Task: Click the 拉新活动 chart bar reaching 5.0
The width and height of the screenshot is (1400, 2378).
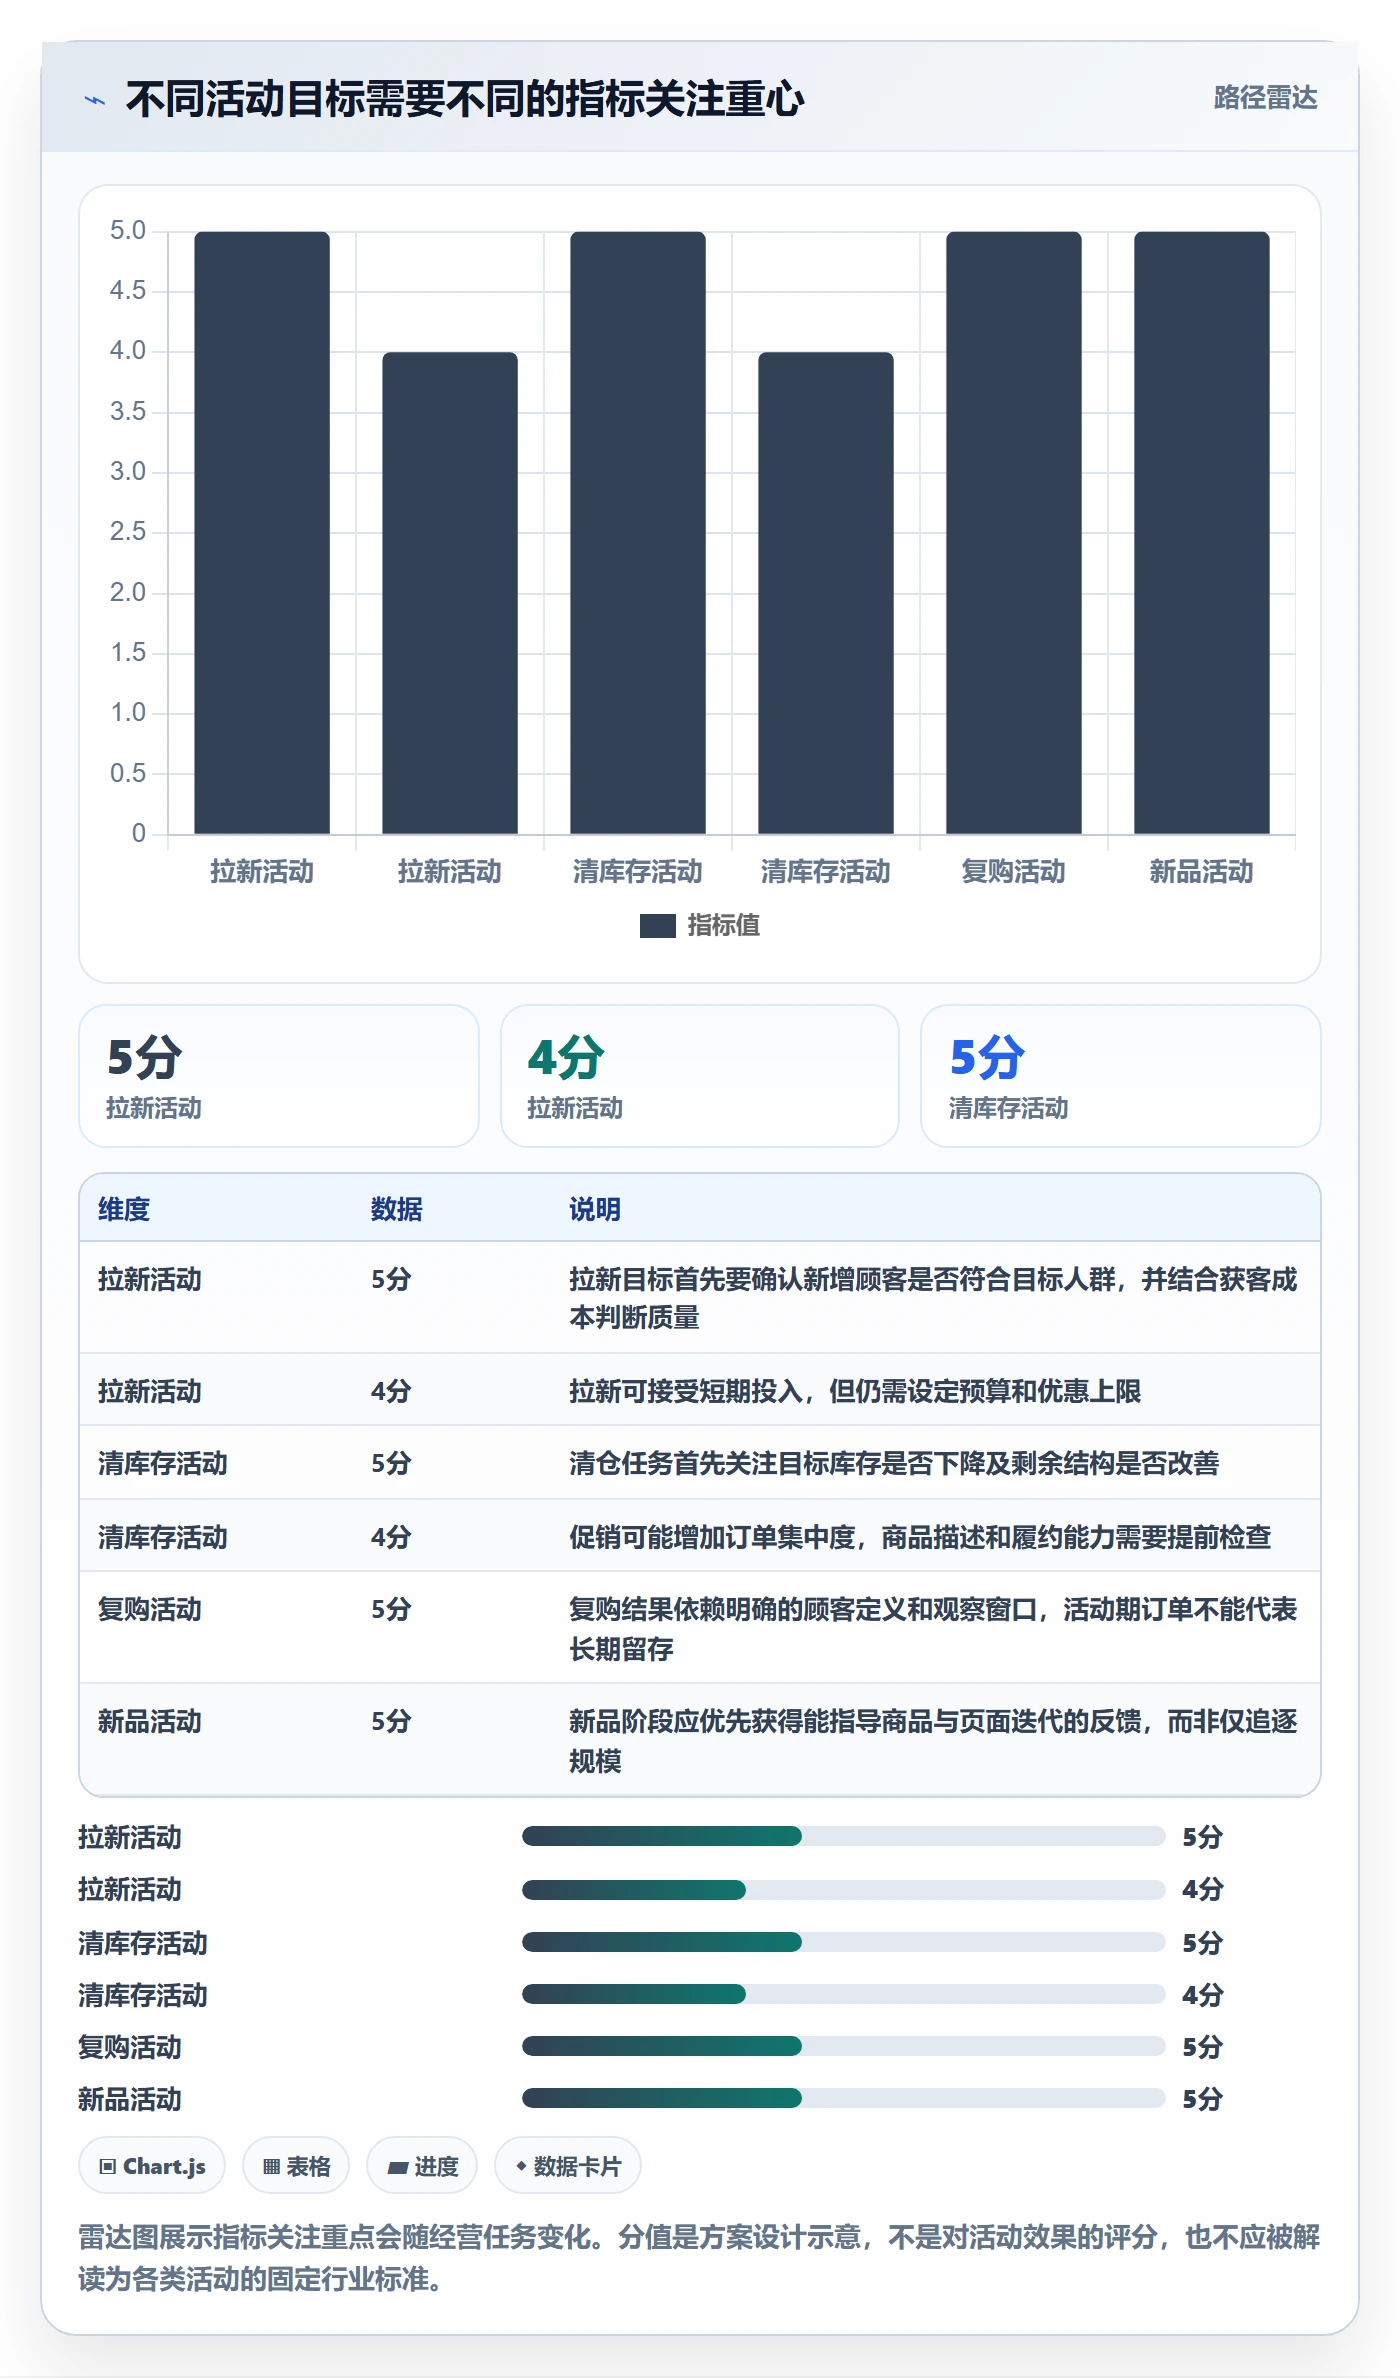Action: [x=262, y=533]
